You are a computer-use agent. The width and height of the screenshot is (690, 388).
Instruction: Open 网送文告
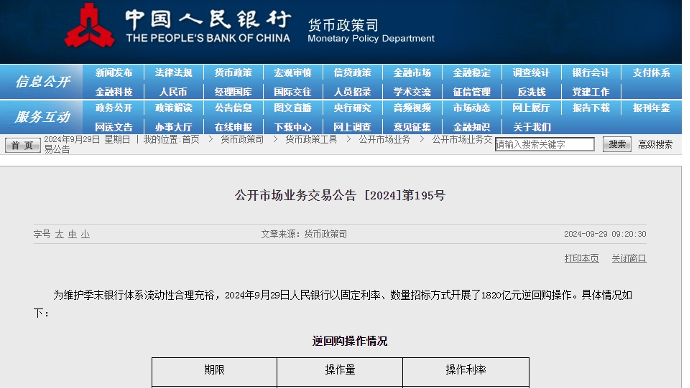click(114, 127)
